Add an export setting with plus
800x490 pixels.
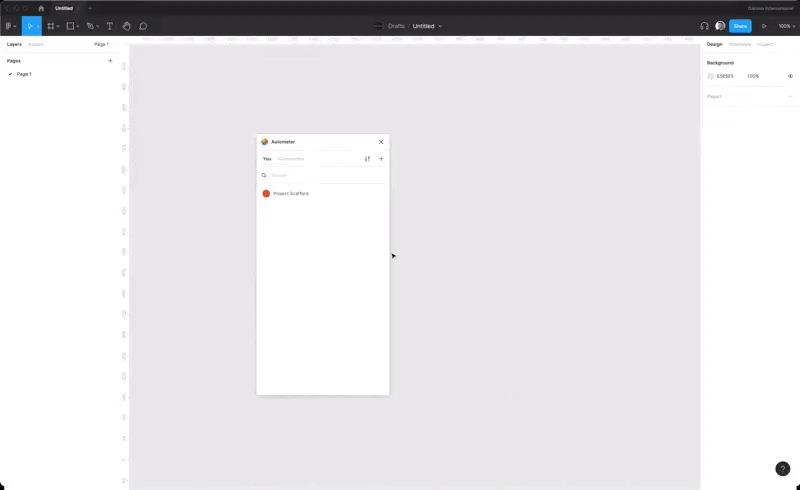tap(790, 96)
